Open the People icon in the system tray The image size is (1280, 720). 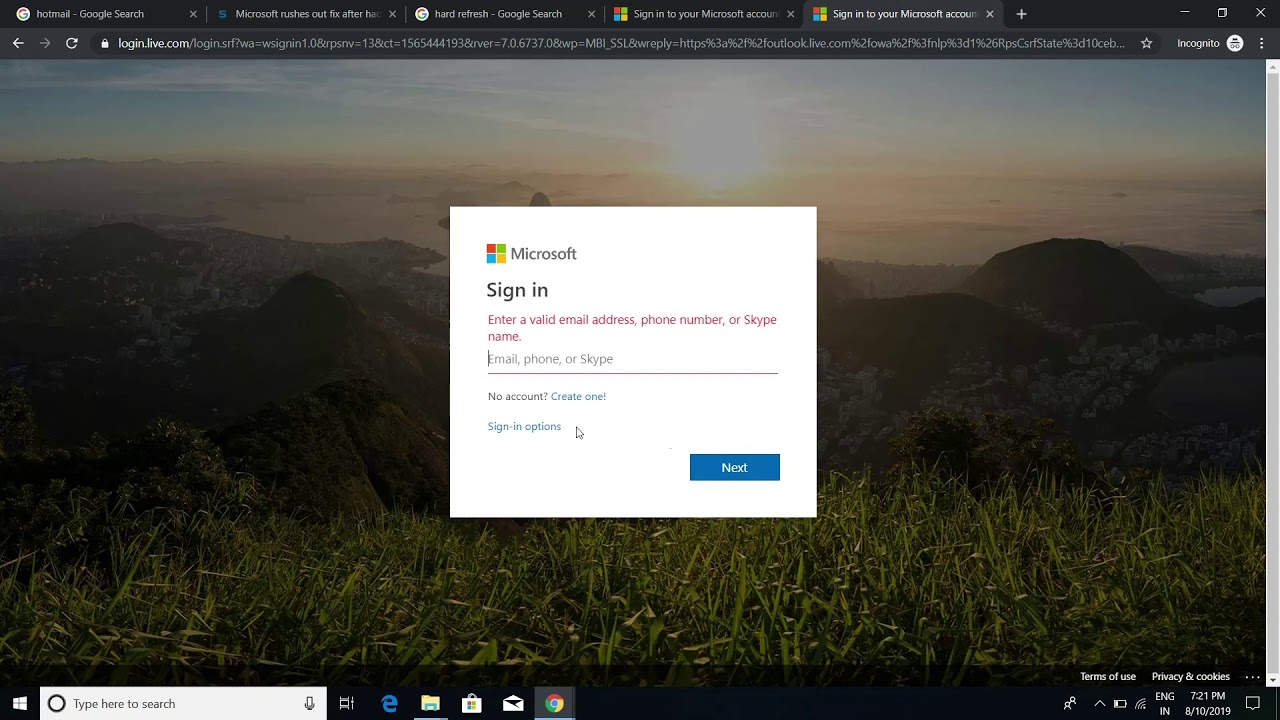[x=1070, y=703]
